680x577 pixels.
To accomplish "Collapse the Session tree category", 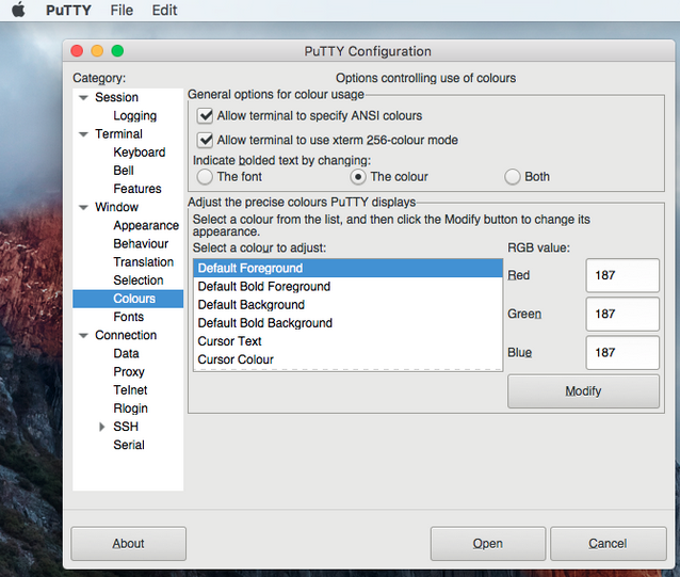I will tap(84, 98).
